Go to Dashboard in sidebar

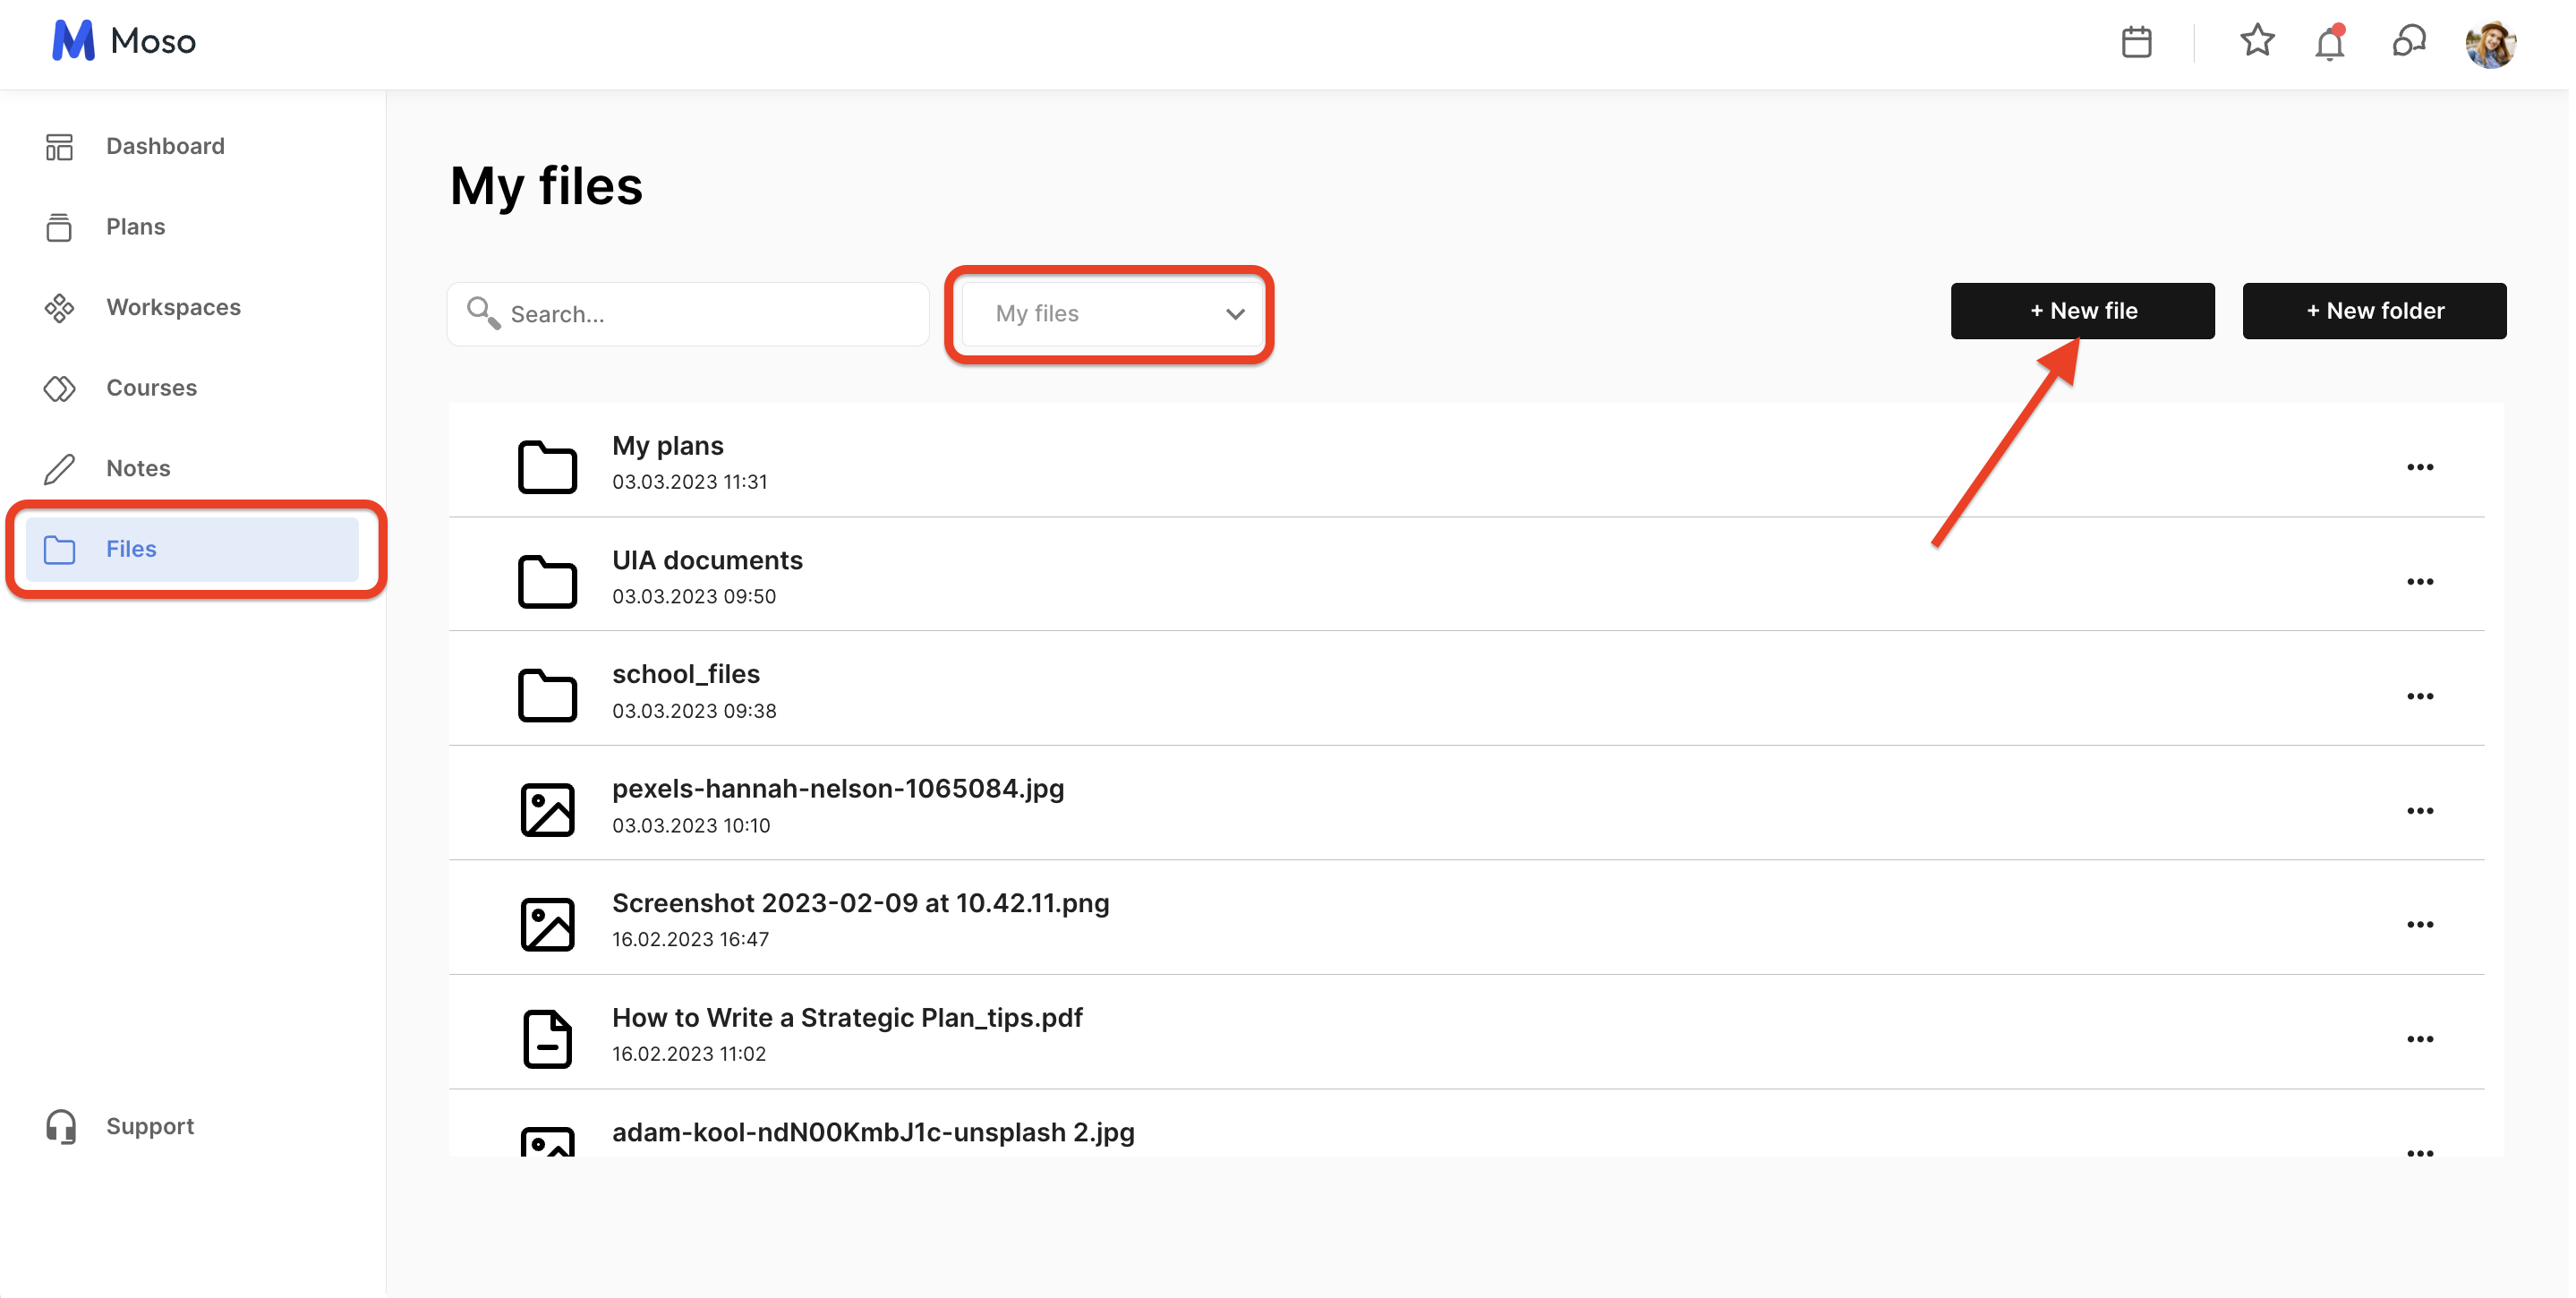[165, 146]
